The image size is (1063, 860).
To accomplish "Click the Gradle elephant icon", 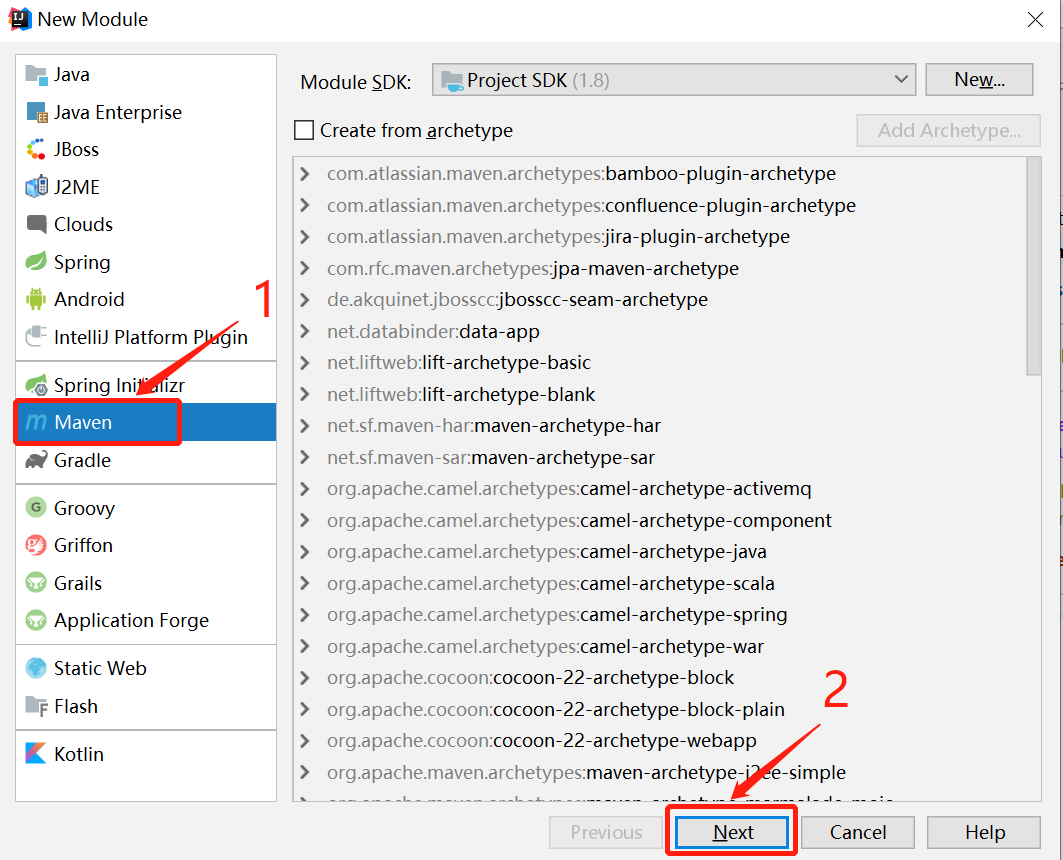I will [x=36, y=460].
